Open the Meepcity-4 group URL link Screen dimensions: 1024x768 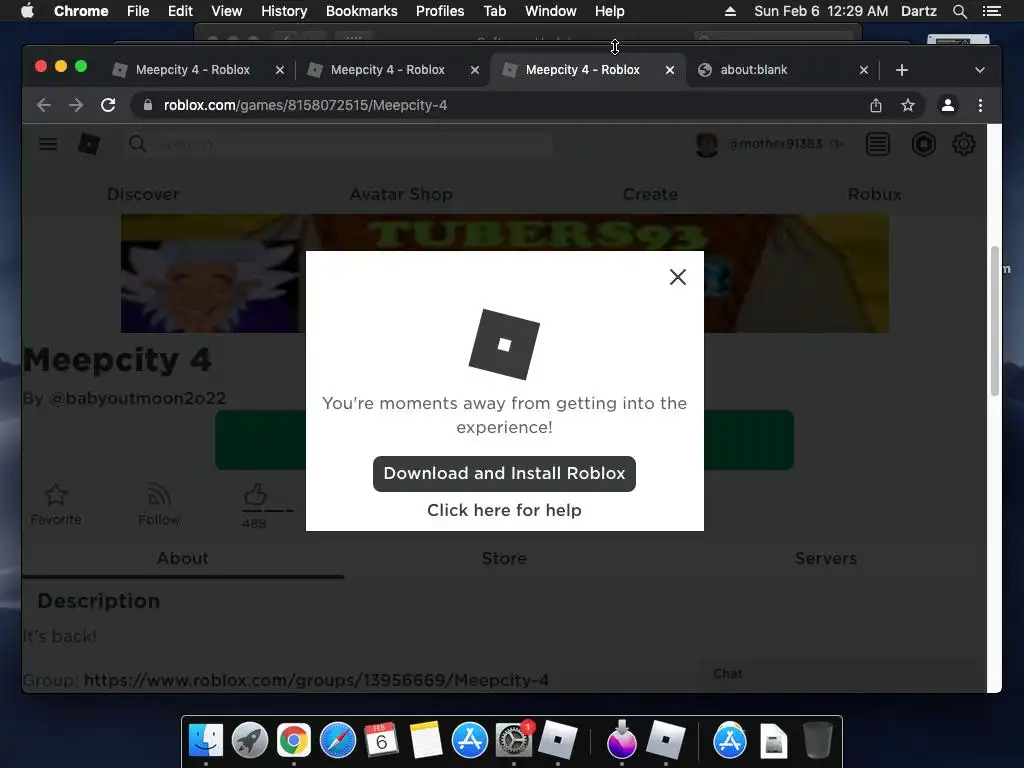[x=316, y=680]
